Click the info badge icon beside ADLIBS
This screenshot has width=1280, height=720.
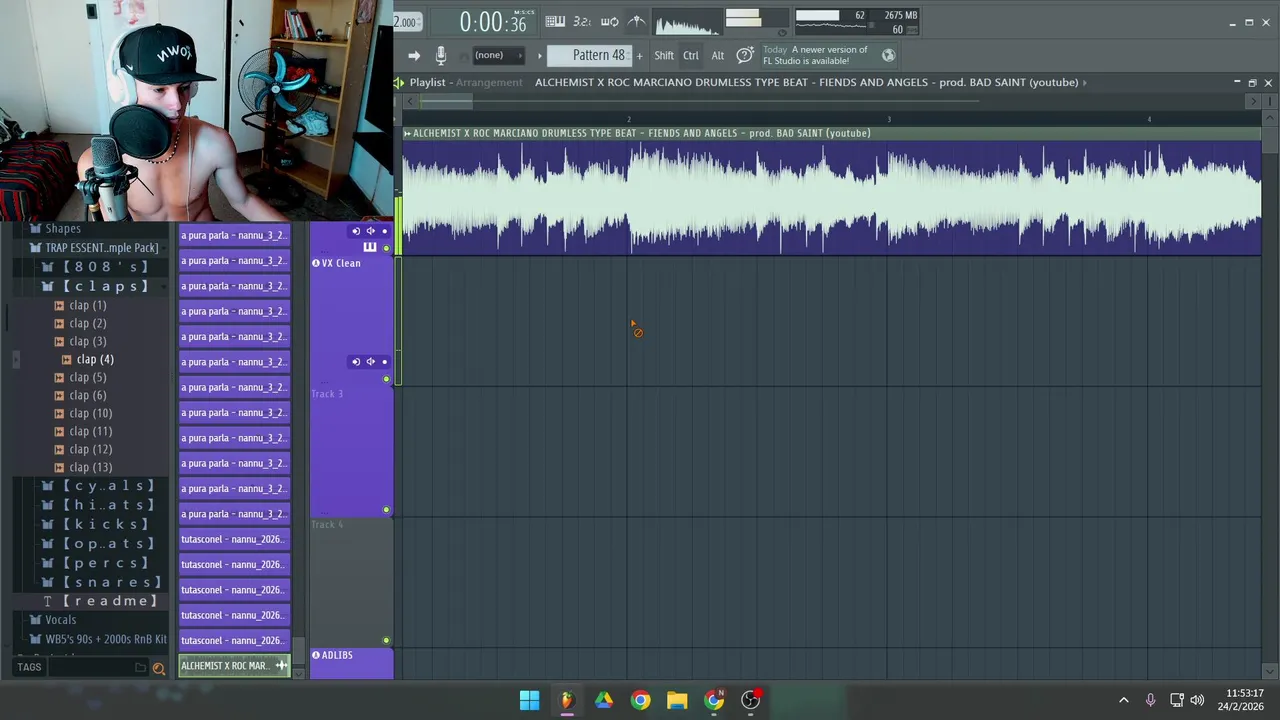[x=316, y=655]
